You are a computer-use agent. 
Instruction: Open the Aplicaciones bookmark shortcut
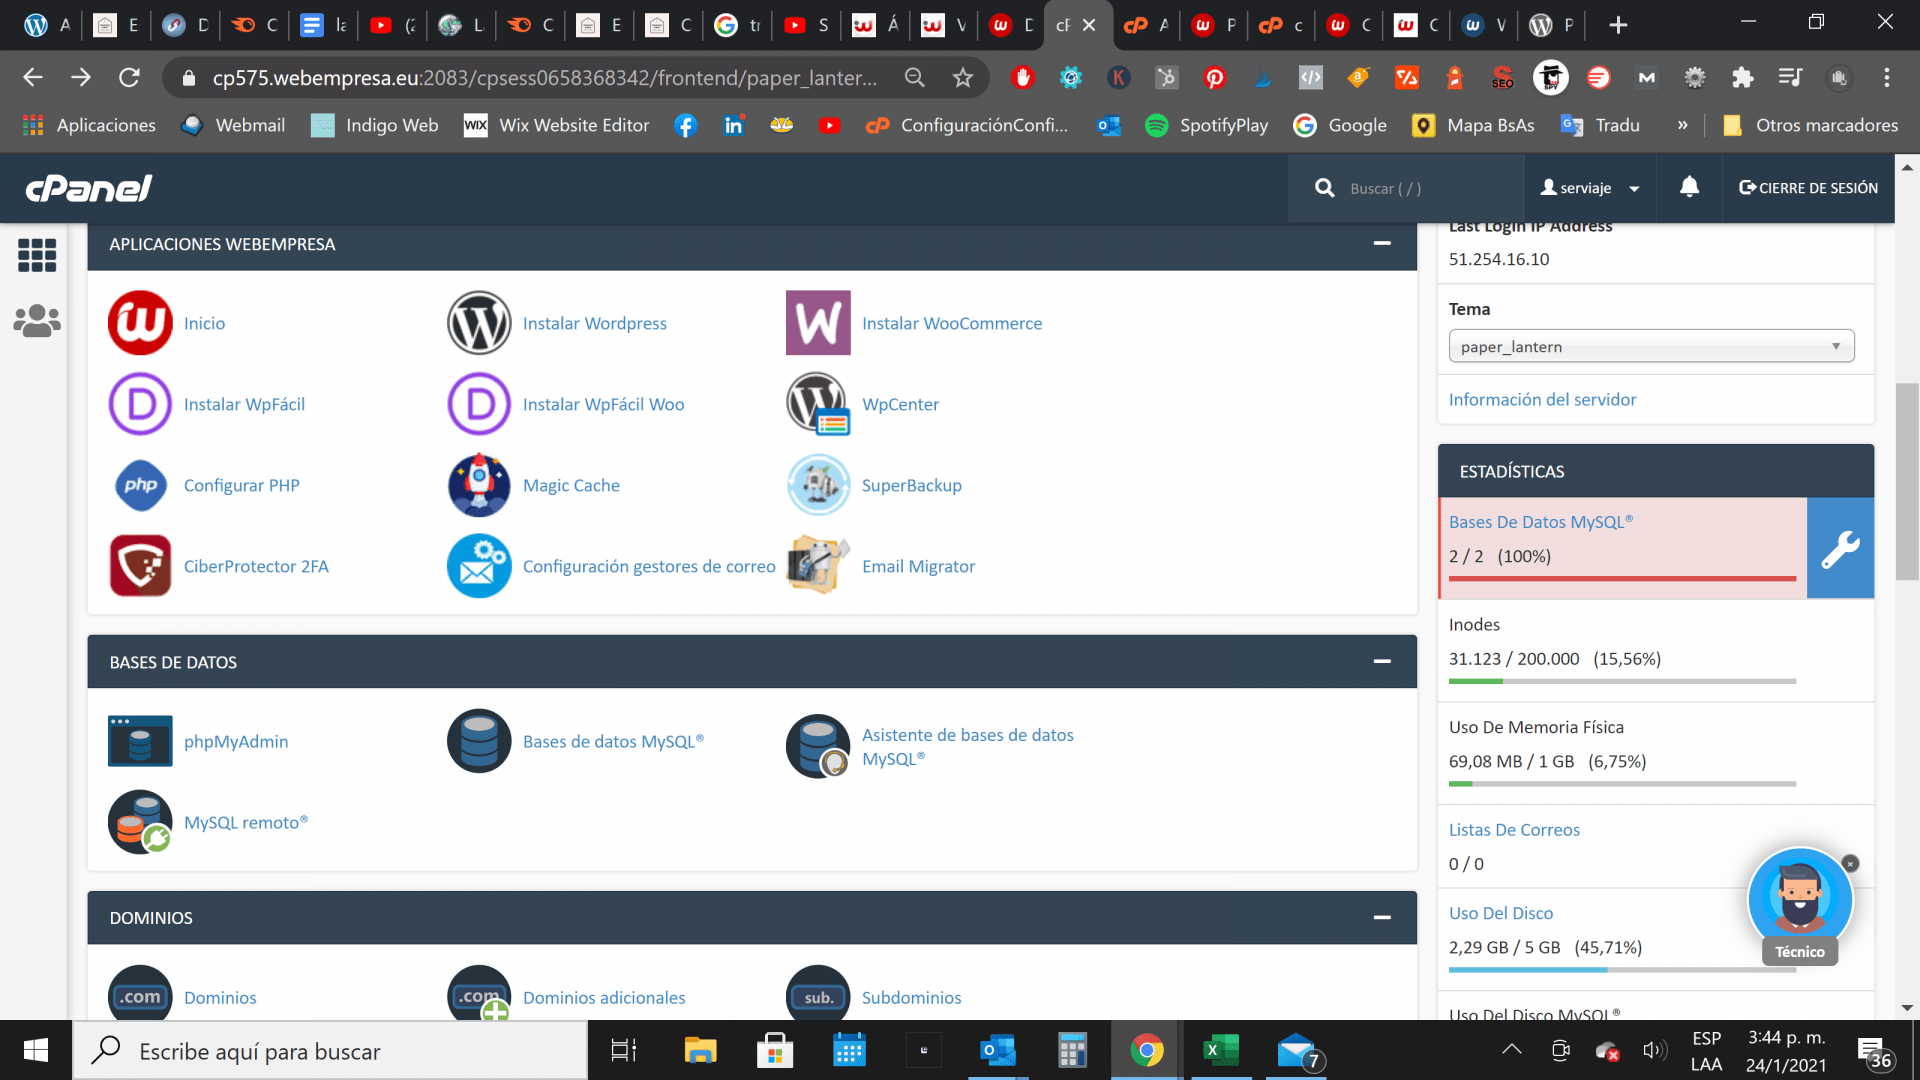89,125
